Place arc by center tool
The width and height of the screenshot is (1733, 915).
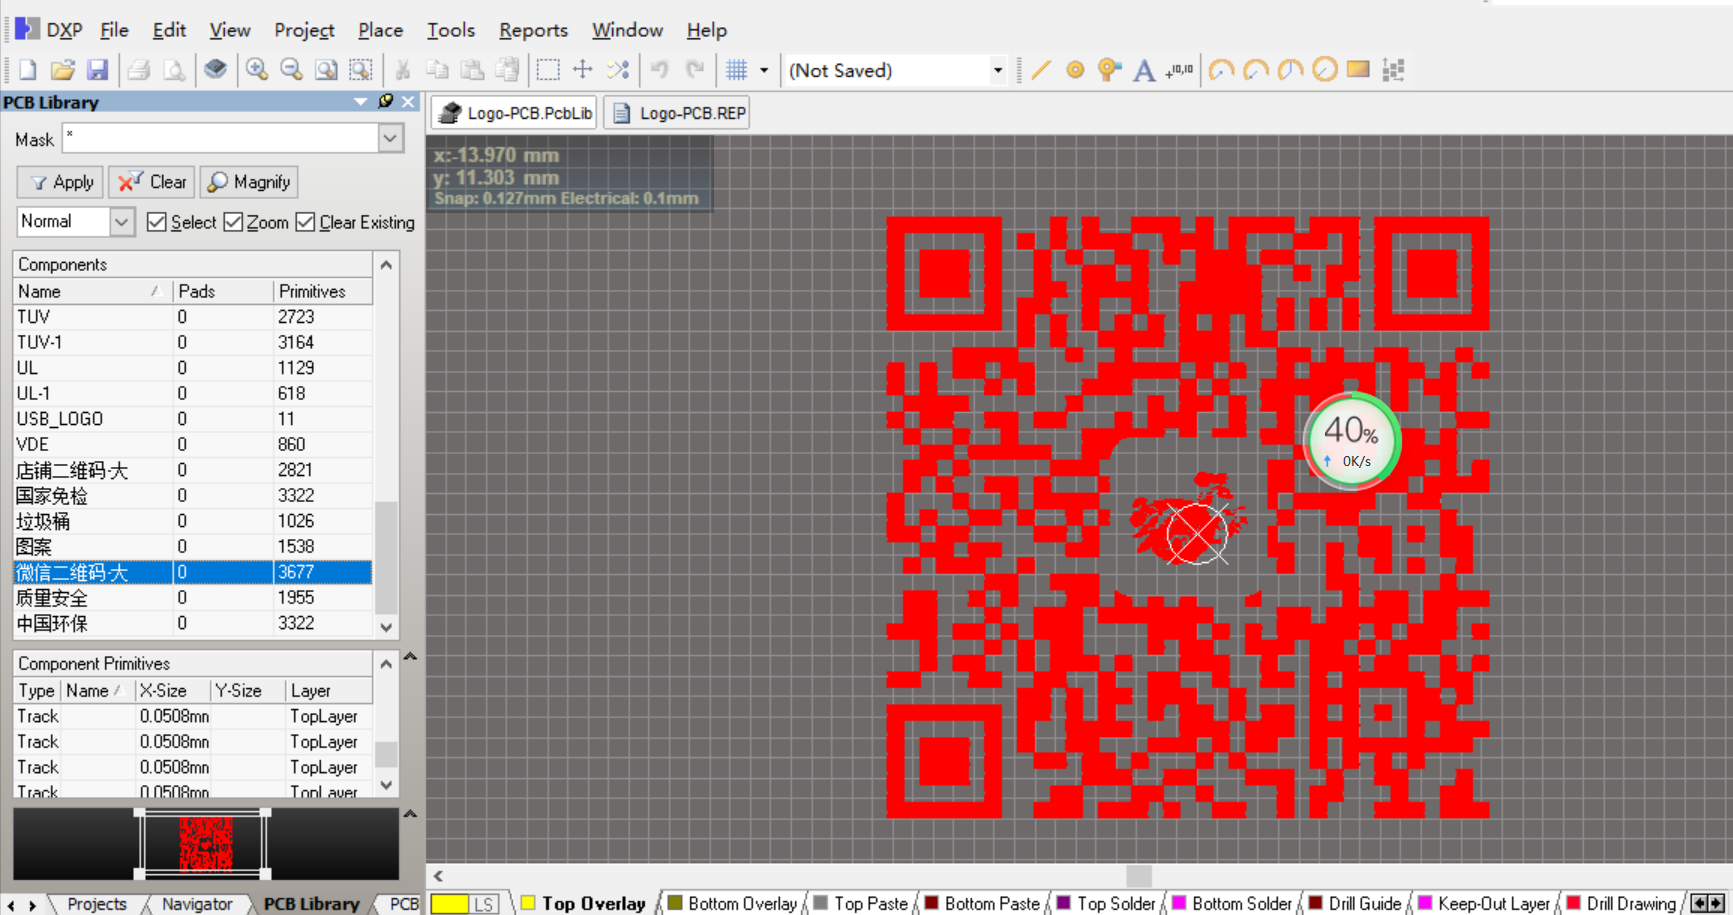(1221, 70)
